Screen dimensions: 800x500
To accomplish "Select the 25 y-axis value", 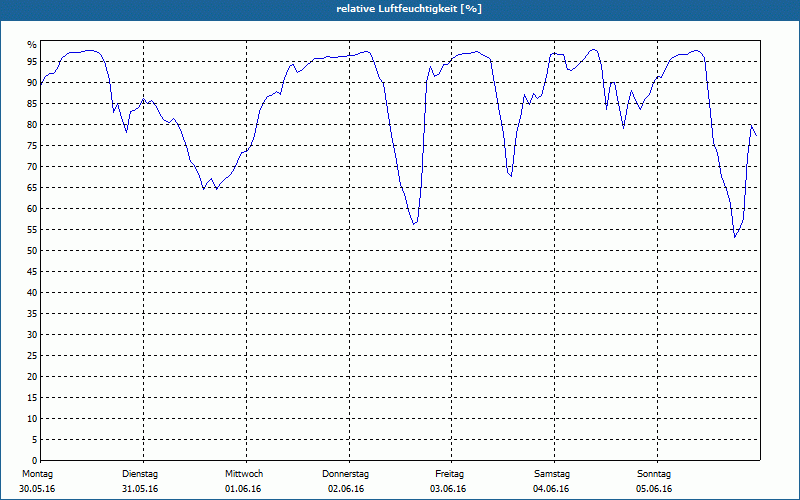I will click(x=32, y=356).
